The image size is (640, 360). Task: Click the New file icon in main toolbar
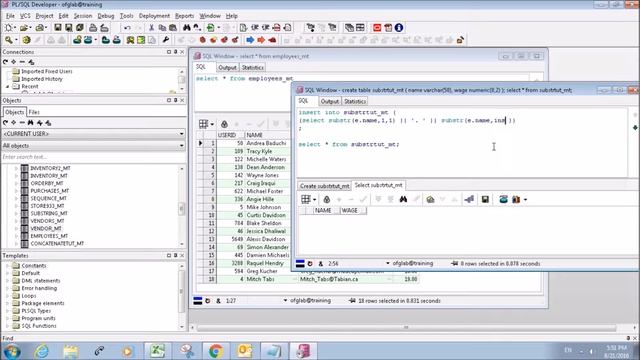(8, 28)
